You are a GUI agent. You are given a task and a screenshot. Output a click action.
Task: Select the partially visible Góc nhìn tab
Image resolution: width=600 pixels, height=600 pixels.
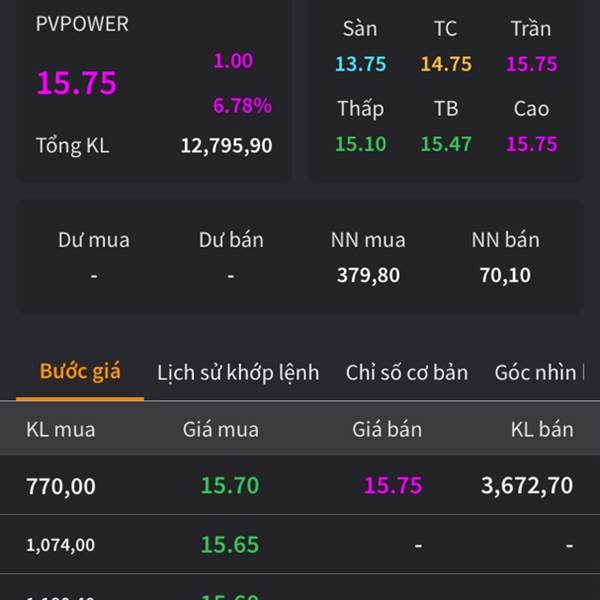[539, 373]
